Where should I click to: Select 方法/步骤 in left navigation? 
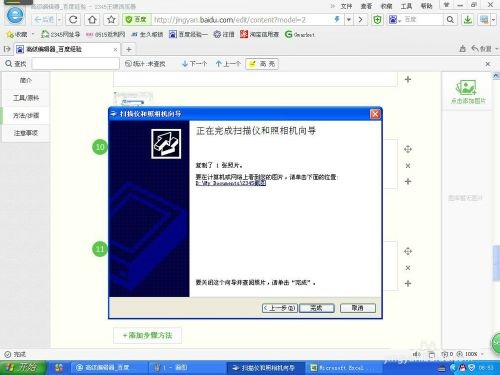[x=26, y=116]
